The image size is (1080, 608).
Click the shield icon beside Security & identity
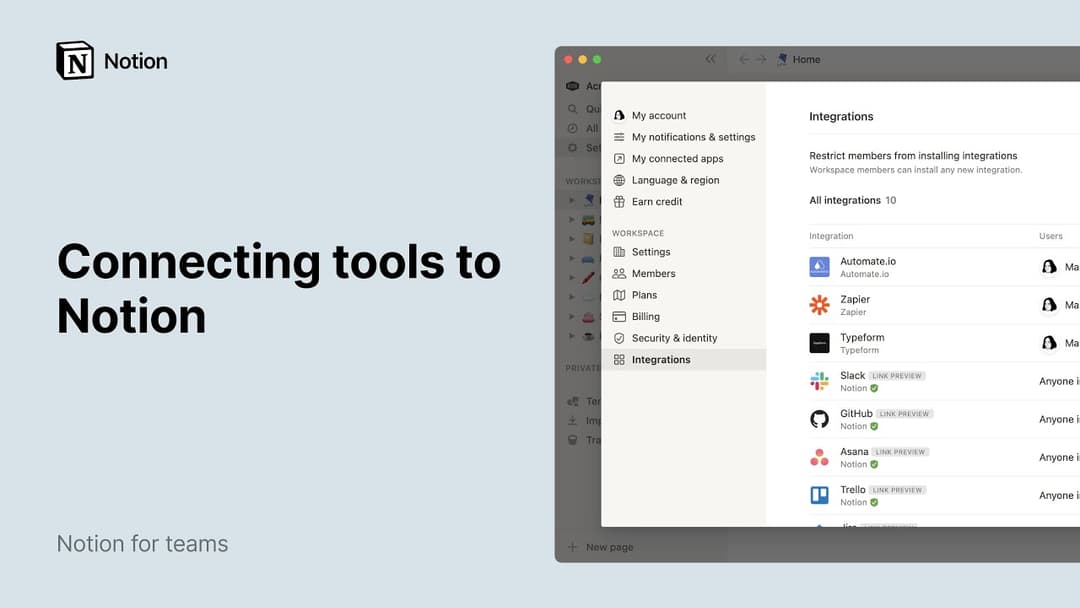point(618,338)
